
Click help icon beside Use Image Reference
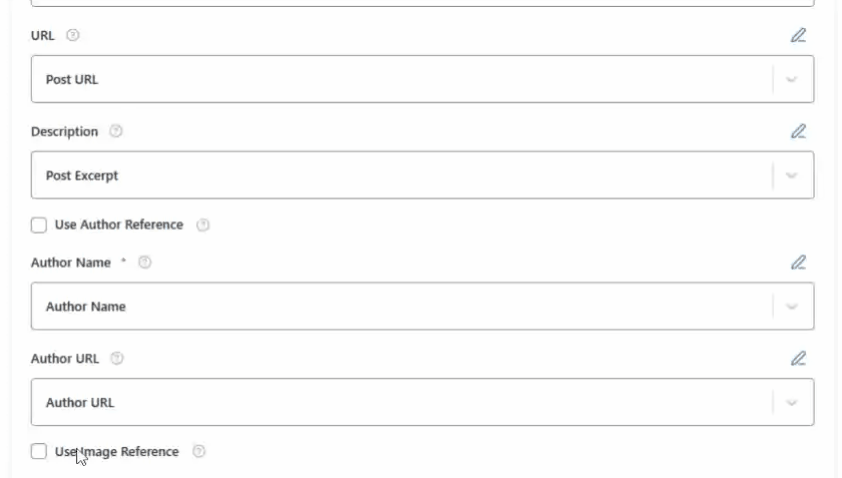(198, 452)
